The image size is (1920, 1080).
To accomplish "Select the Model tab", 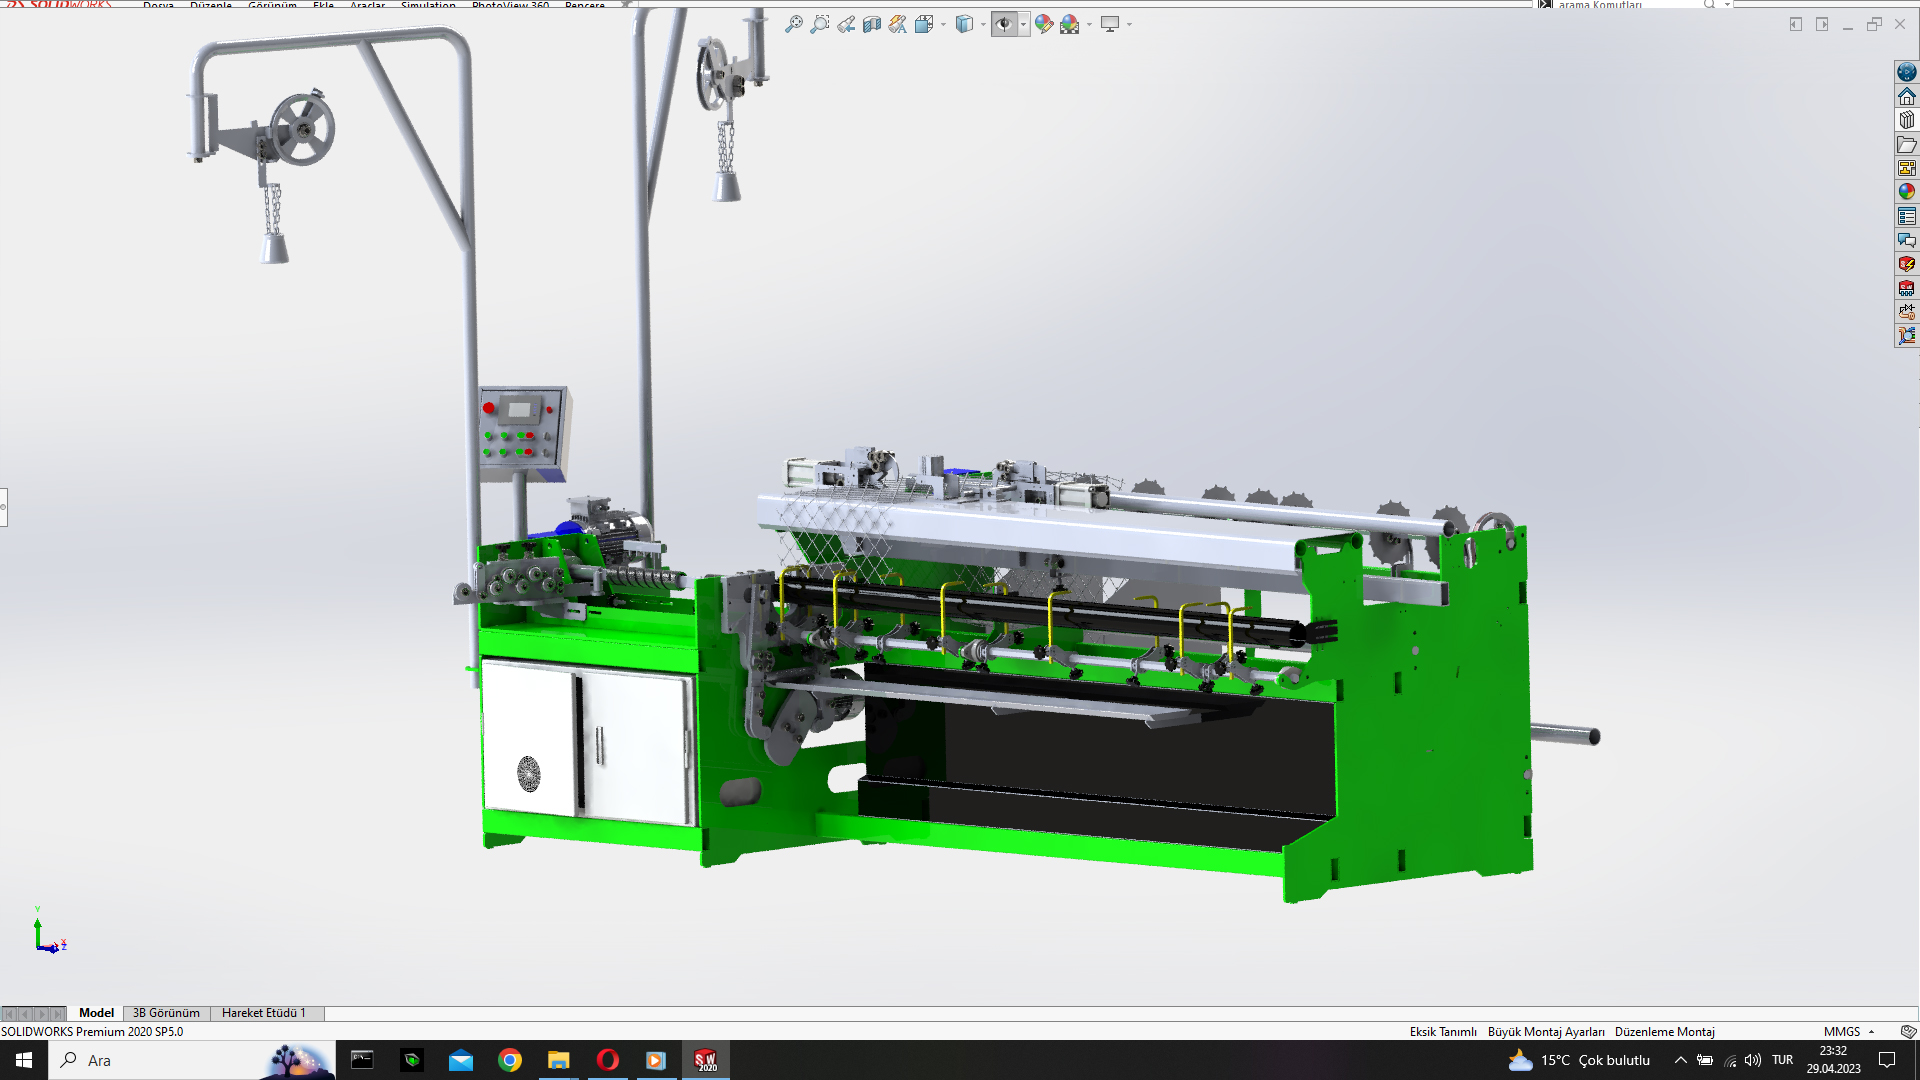I will coord(96,1013).
